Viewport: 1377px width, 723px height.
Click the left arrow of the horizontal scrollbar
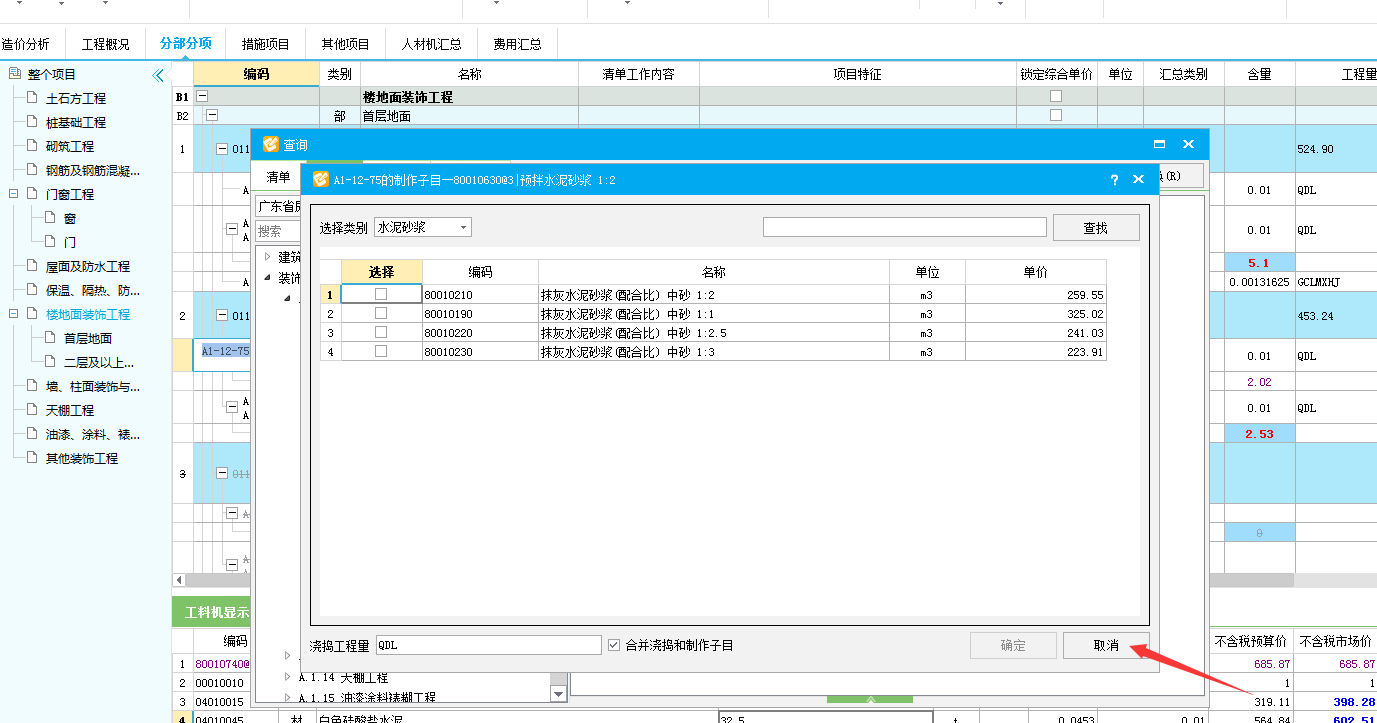coord(179,580)
